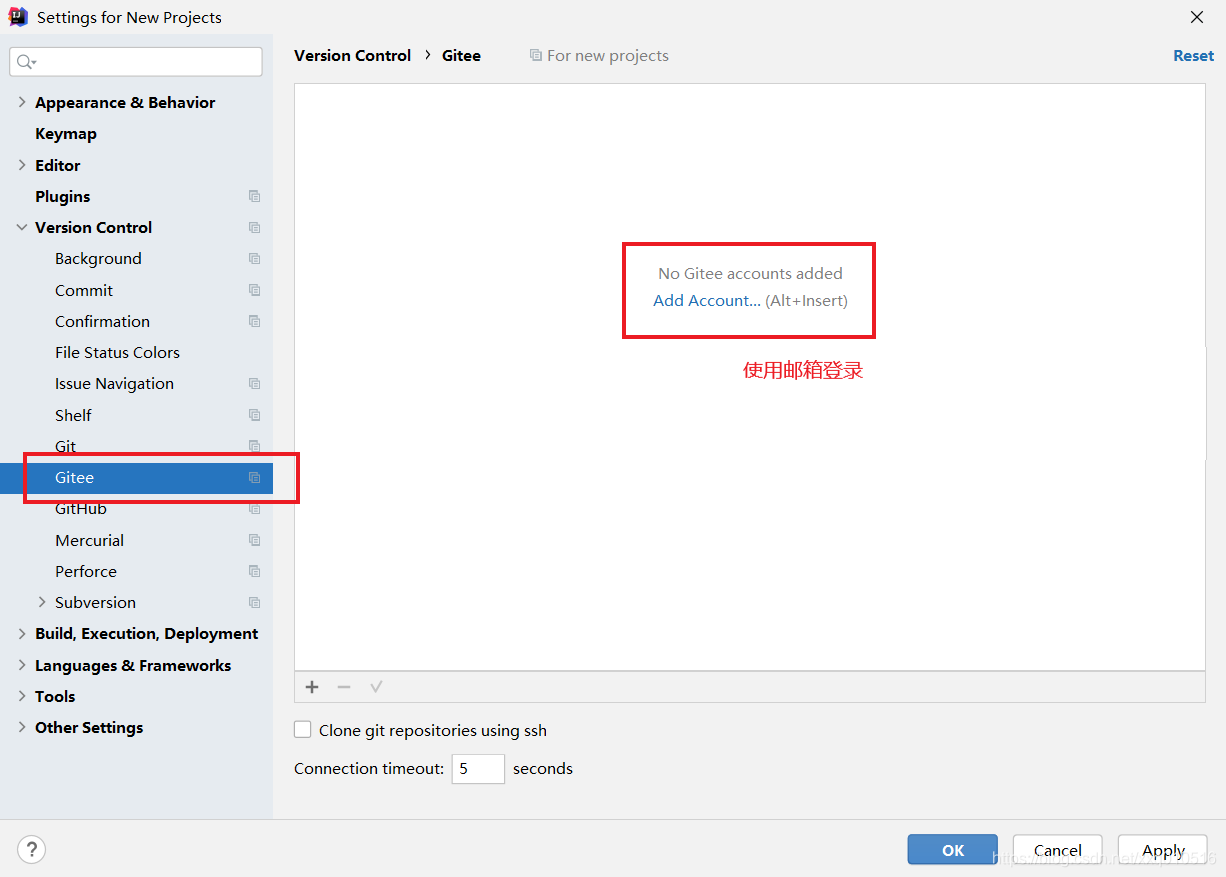Collapse the Version Control section

[x=22, y=227]
